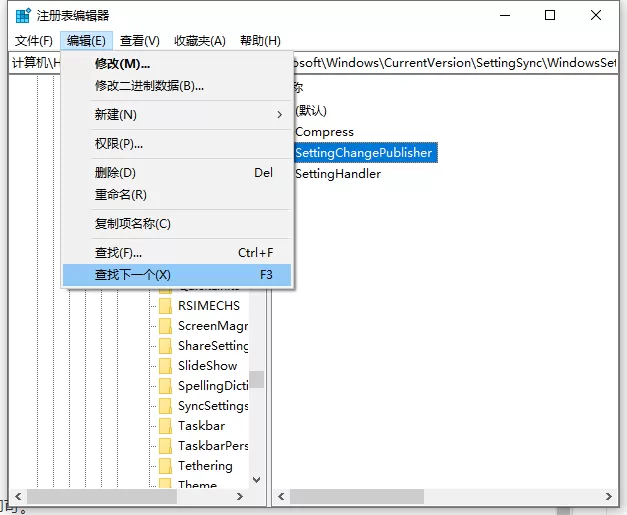The height and width of the screenshot is (515, 627).
Task: Select 查找下一个(X) menu entry
Action: click(x=177, y=275)
